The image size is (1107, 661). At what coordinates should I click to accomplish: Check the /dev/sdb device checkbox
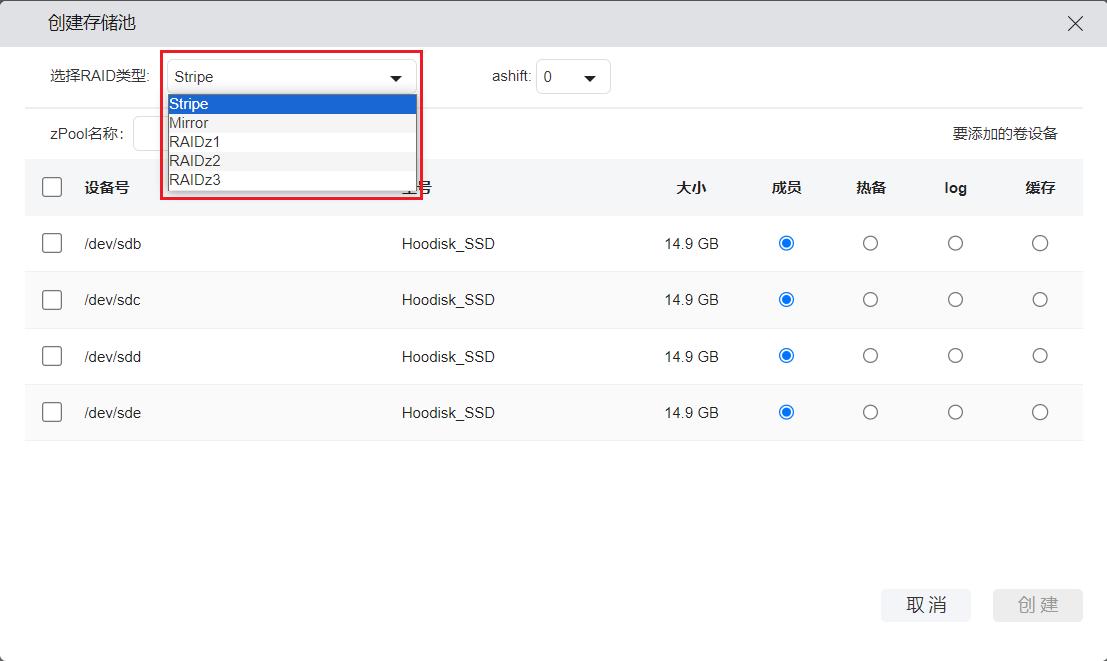click(52, 243)
